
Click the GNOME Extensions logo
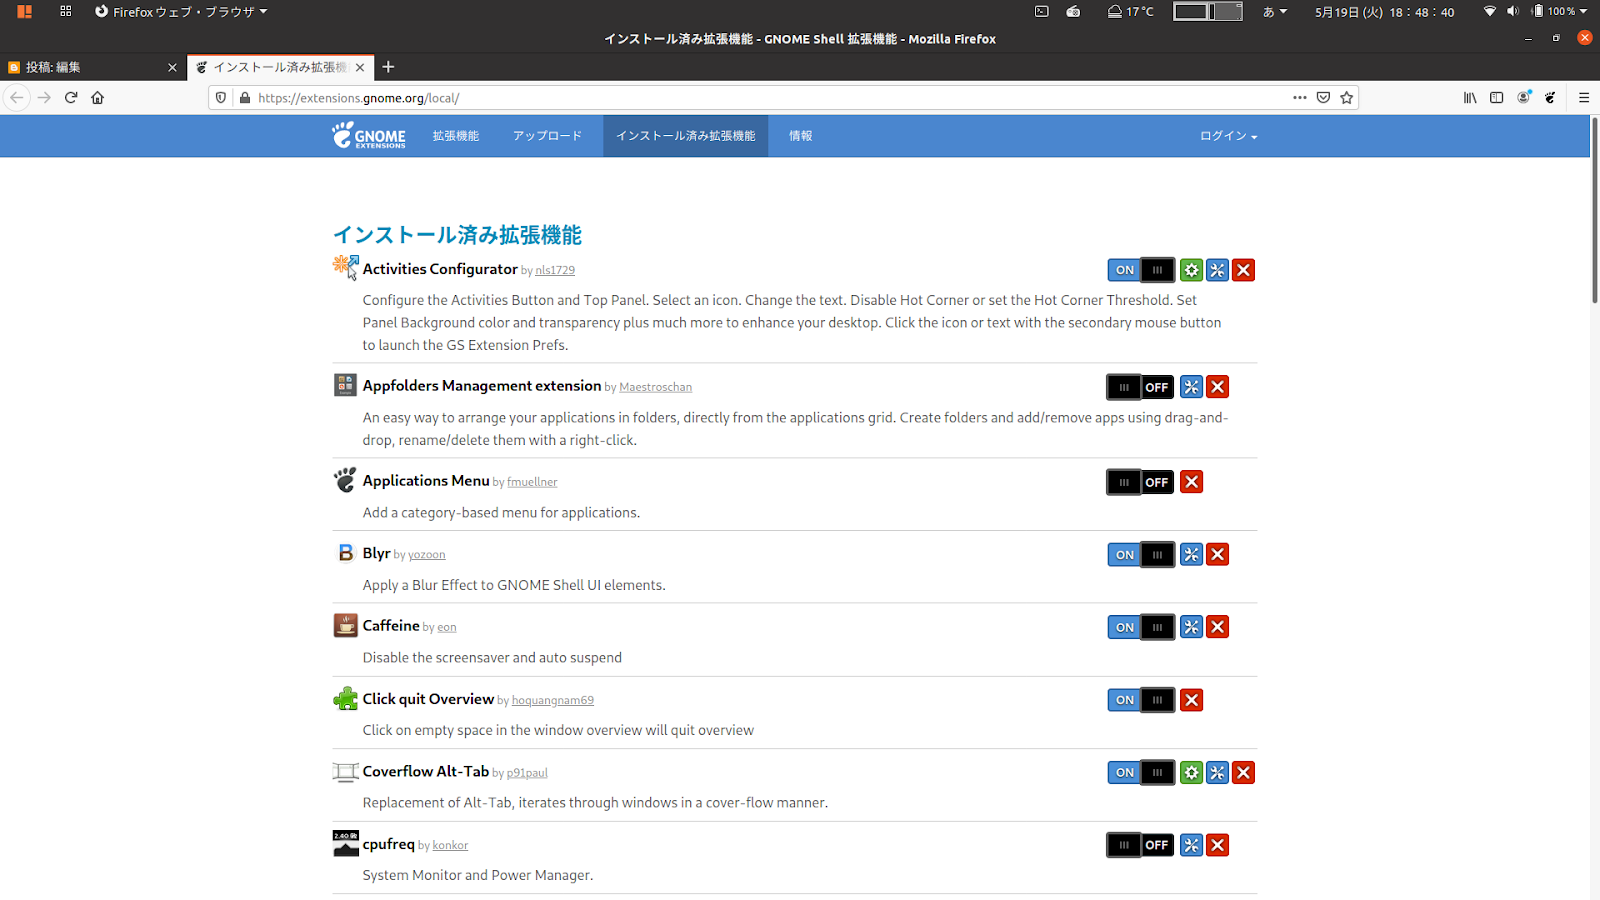pos(369,136)
